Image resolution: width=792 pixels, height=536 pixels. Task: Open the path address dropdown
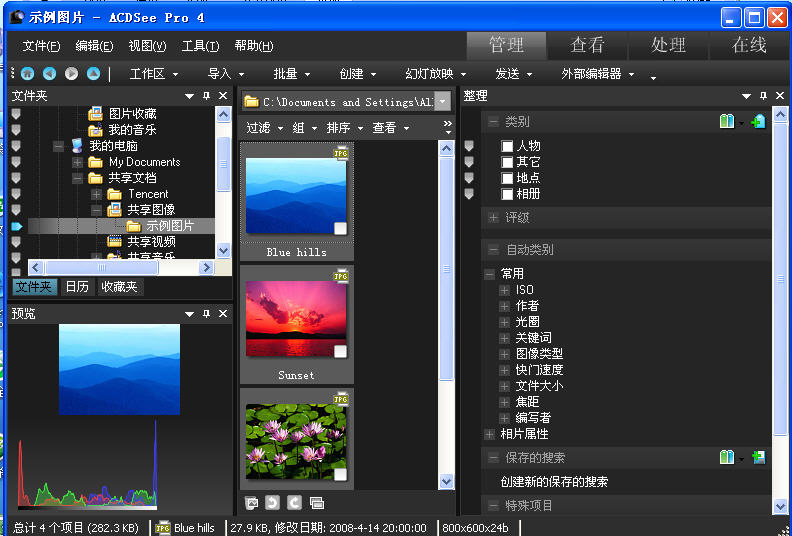442,102
